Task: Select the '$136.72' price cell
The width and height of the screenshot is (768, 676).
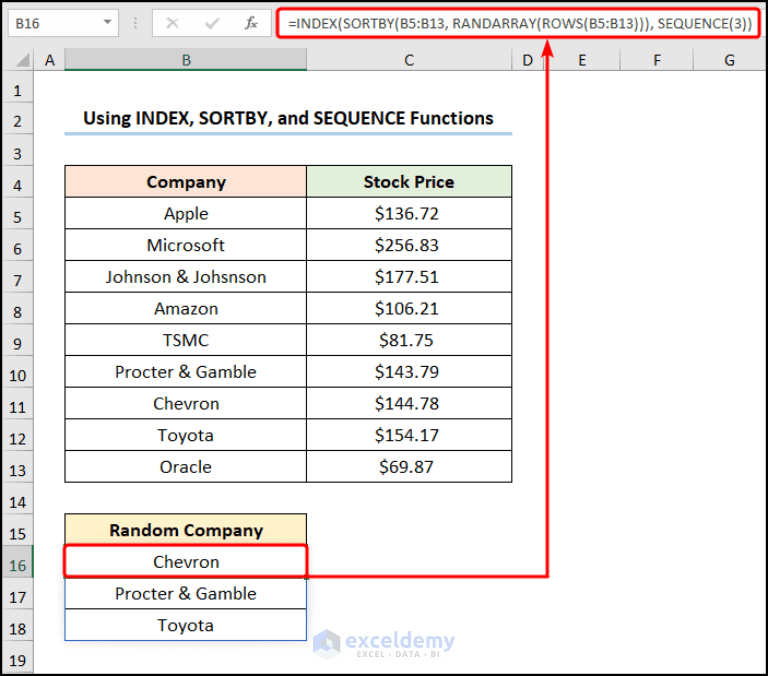Action: [x=409, y=214]
